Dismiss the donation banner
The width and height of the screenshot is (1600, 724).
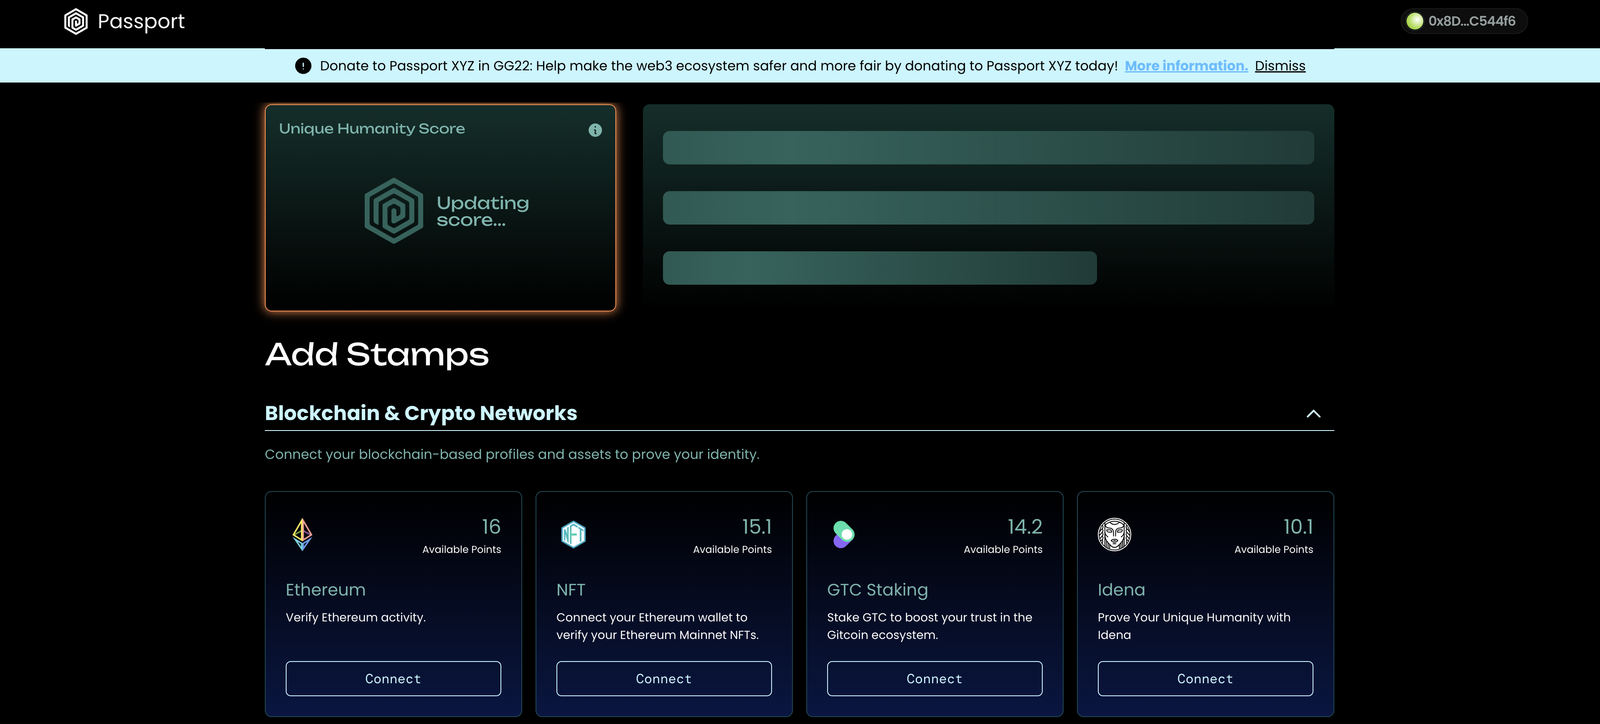pyautogui.click(x=1280, y=66)
